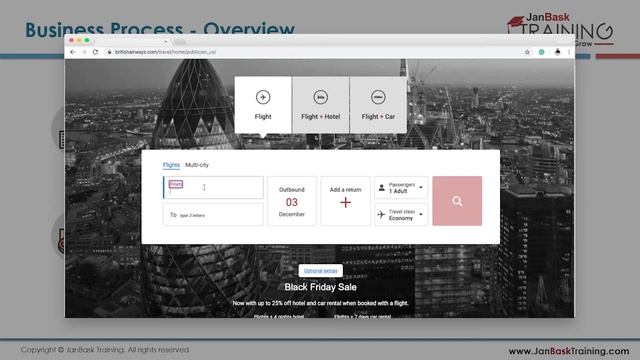Image resolution: width=640 pixels, height=360 pixels.
Task: Click the green extension icon in the toolbar
Action: click(x=542, y=52)
